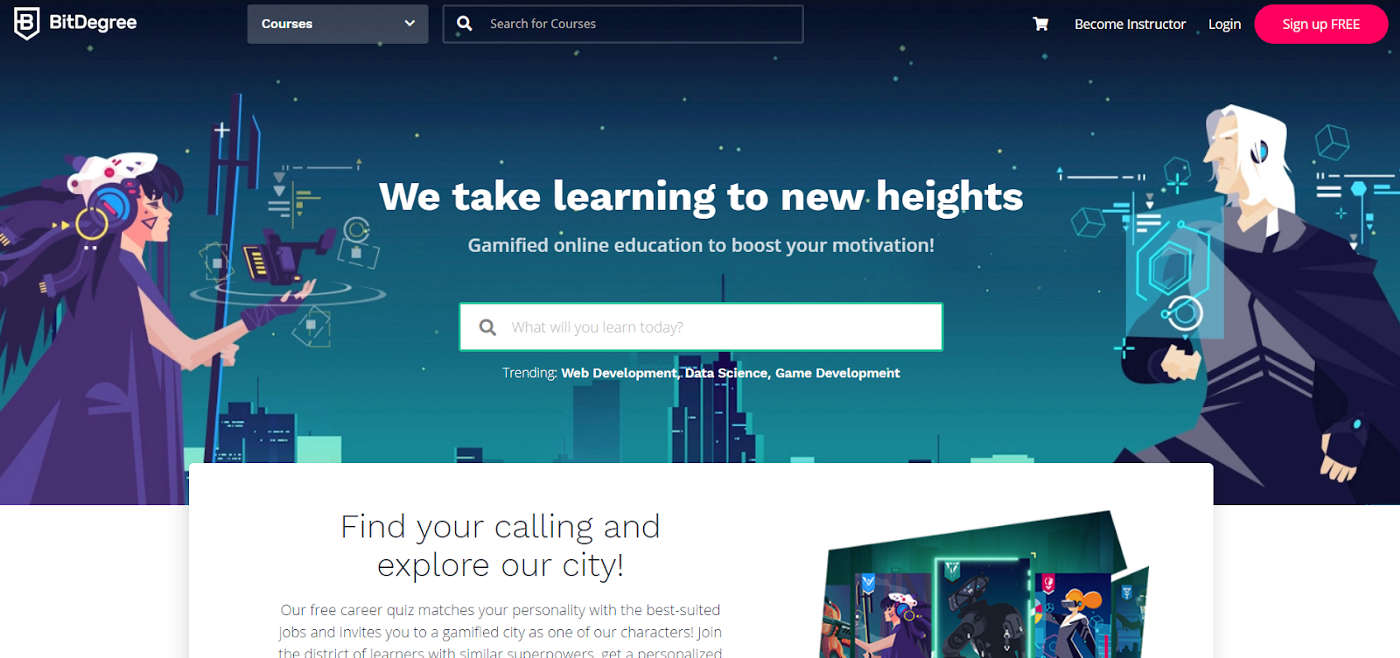Open the Courses menu
This screenshot has width=1400, height=658.
tap(338, 24)
